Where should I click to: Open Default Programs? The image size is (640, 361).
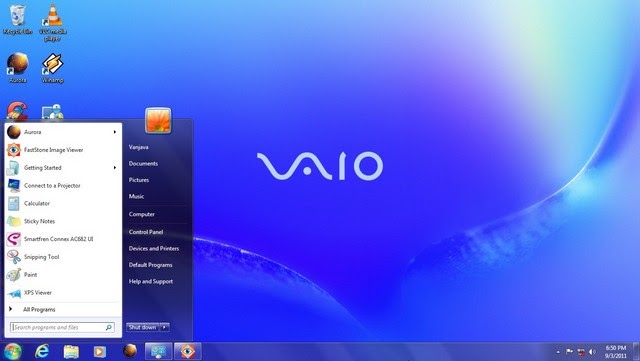click(x=151, y=265)
